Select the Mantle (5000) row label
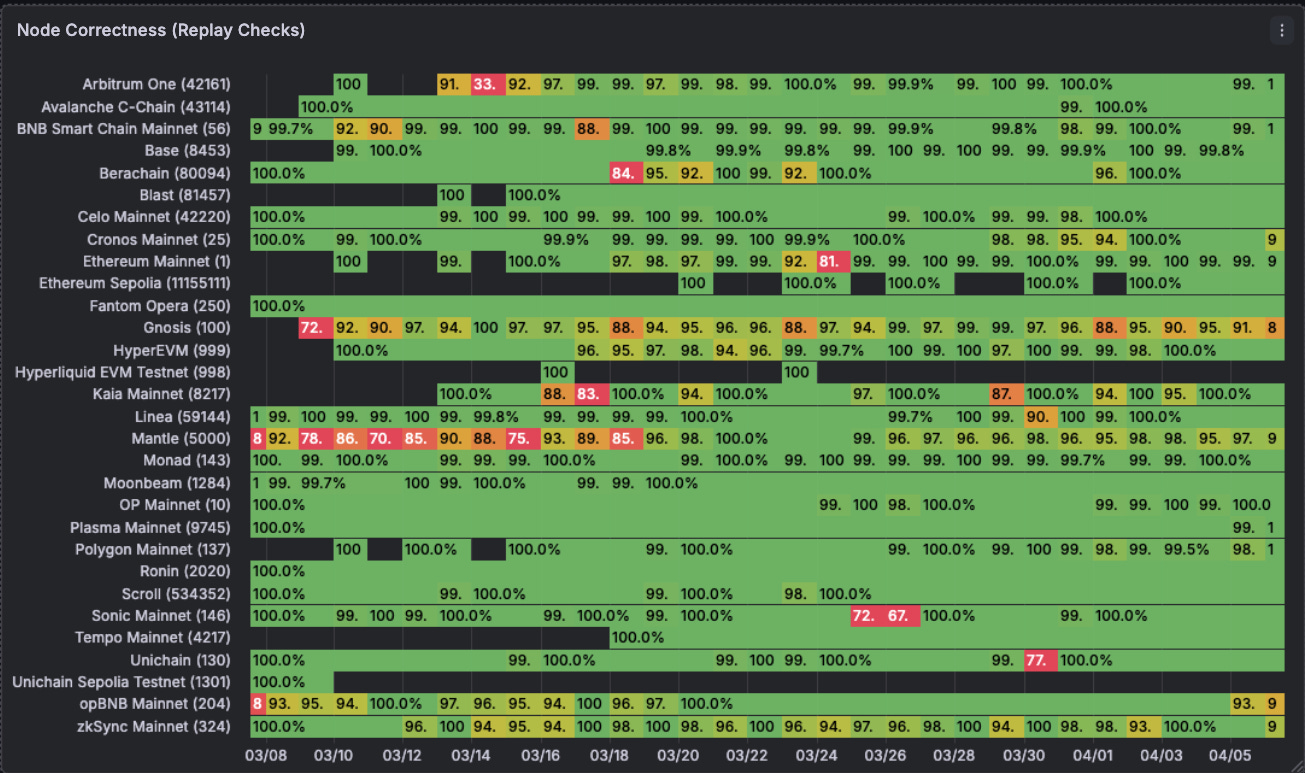The width and height of the screenshot is (1305, 773). pyautogui.click(x=181, y=438)
